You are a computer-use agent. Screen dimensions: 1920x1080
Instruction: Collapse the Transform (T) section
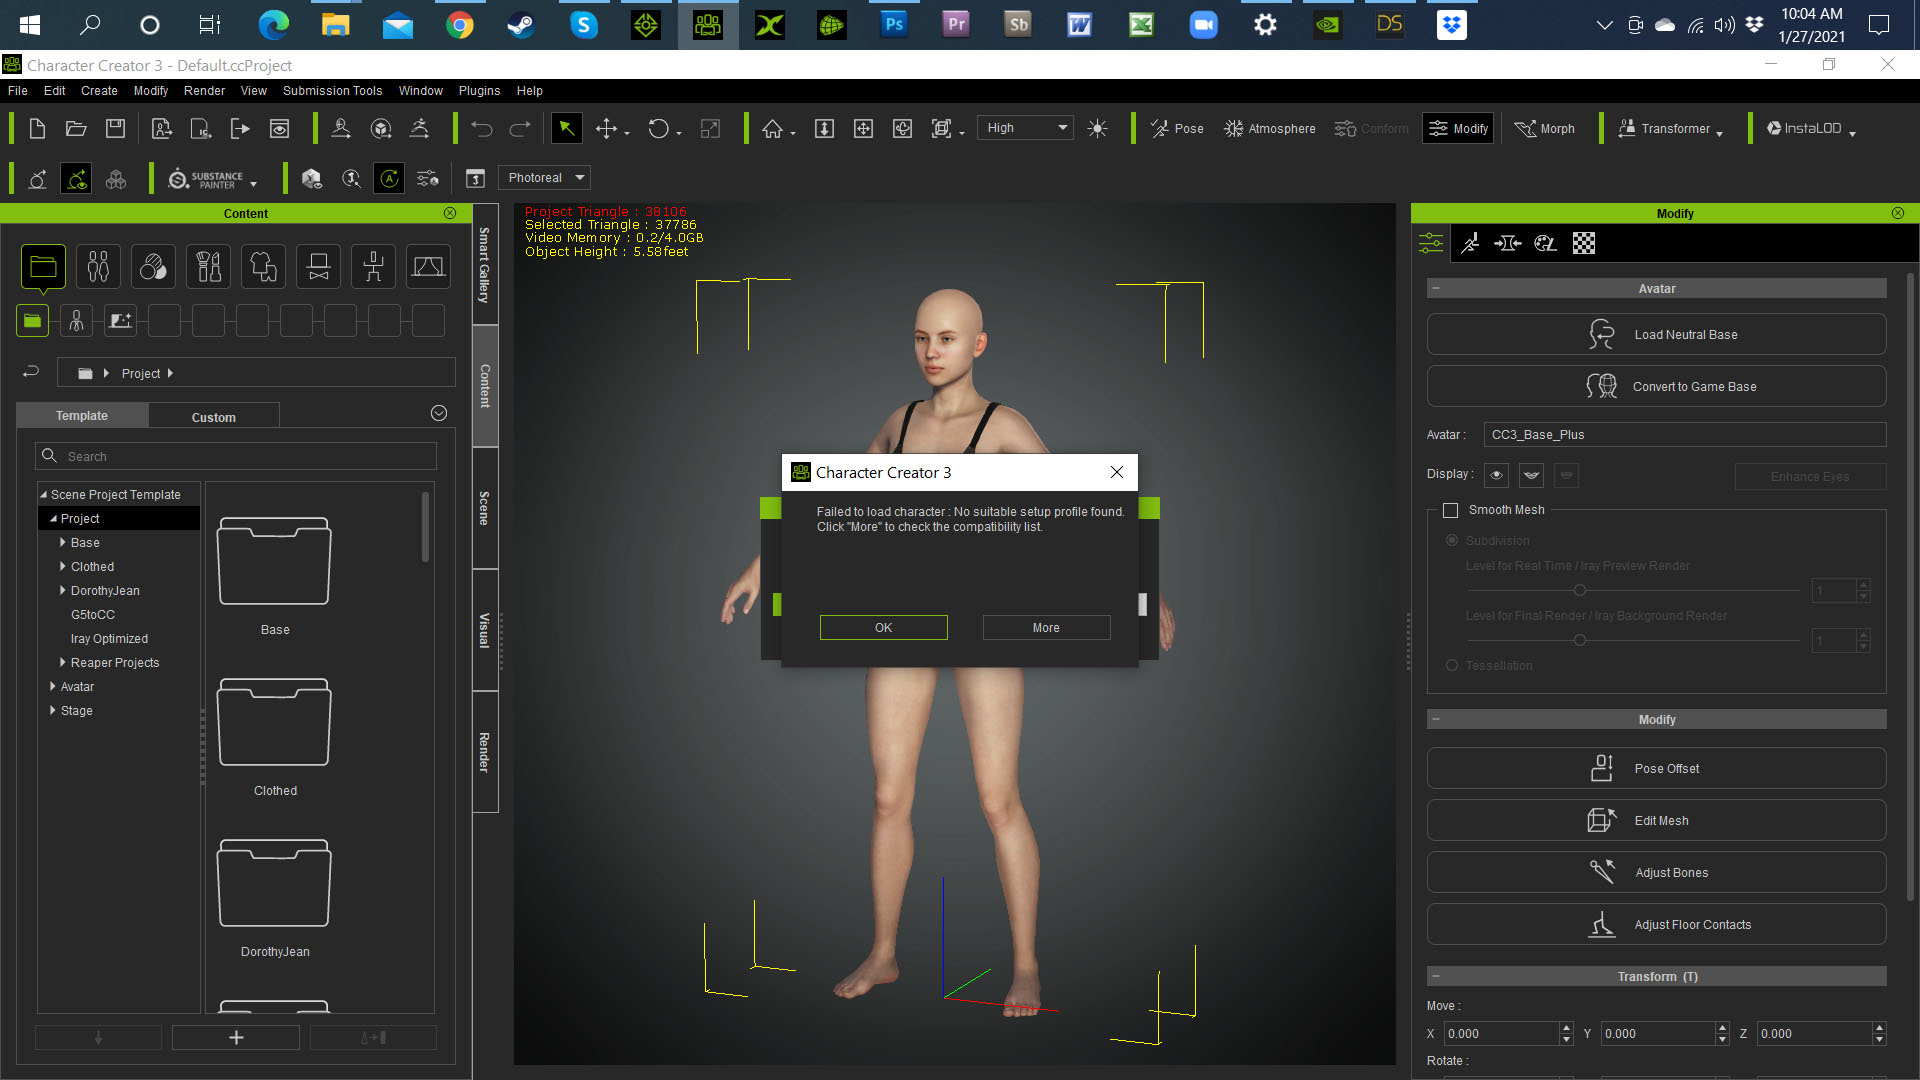pyautogui.click(x=1436, y=976)
